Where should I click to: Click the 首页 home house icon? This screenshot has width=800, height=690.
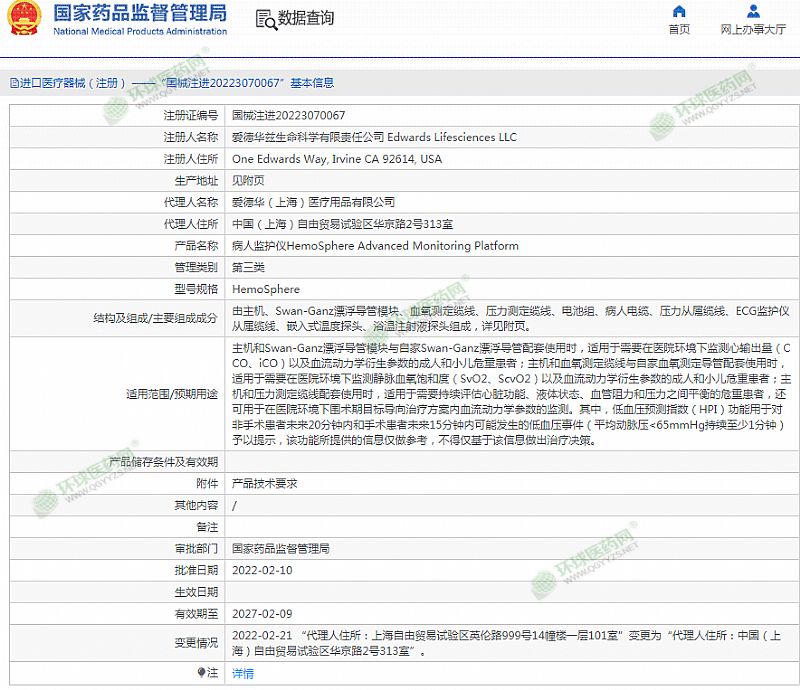click(679, 12)
